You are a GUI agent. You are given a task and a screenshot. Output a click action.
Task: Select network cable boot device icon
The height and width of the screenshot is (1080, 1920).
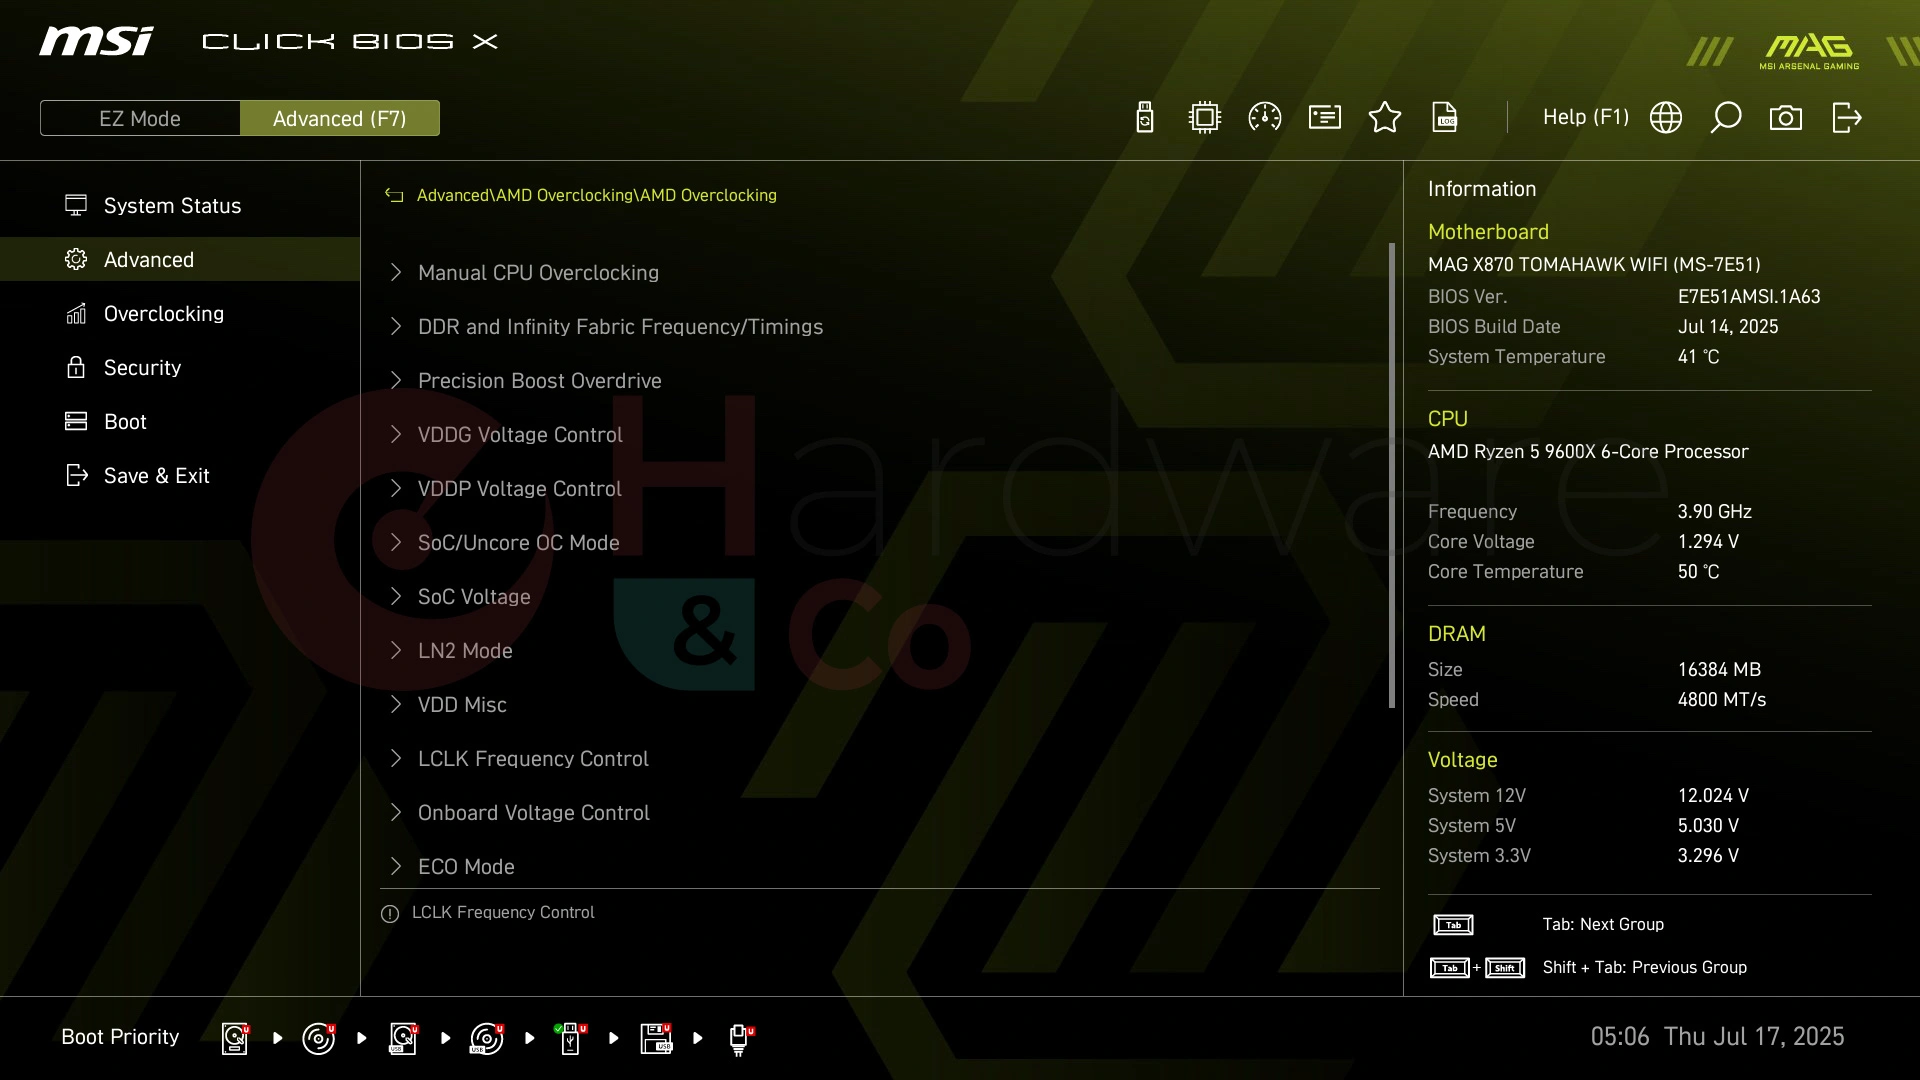[x=740, y=1039]
